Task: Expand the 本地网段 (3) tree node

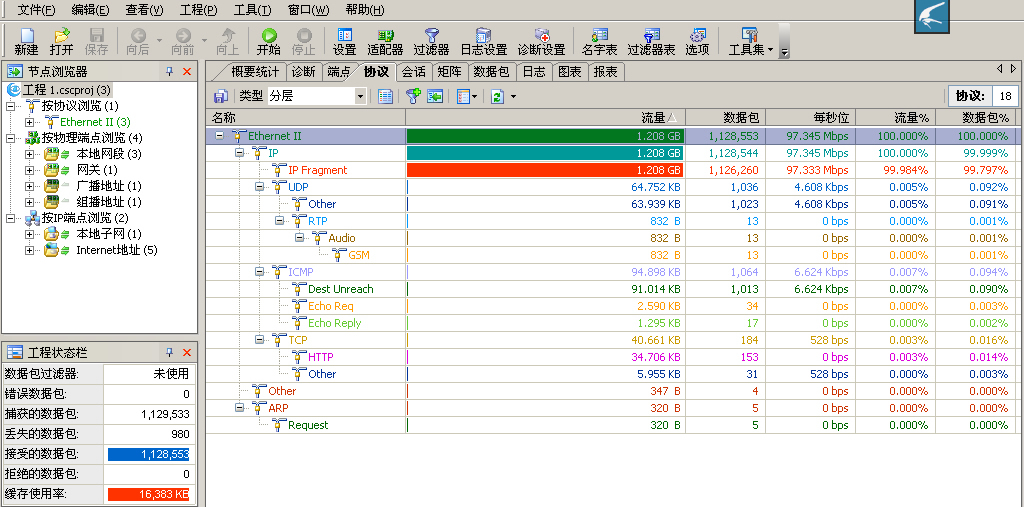Action: [30, 154]
